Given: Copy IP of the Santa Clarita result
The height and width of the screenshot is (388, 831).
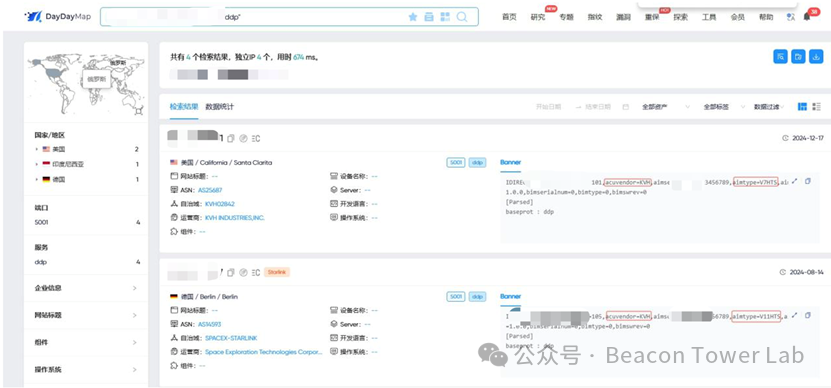Looking at the screenshot, I should (x=231, y=138).
